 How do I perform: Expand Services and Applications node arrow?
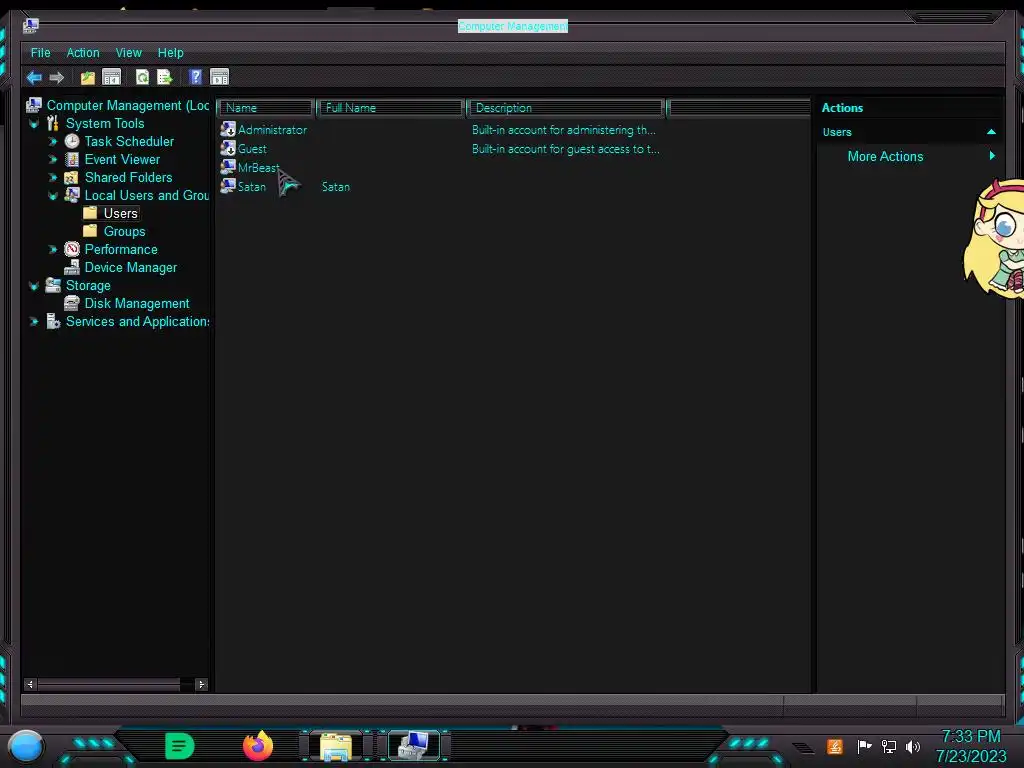coord(34,321)
